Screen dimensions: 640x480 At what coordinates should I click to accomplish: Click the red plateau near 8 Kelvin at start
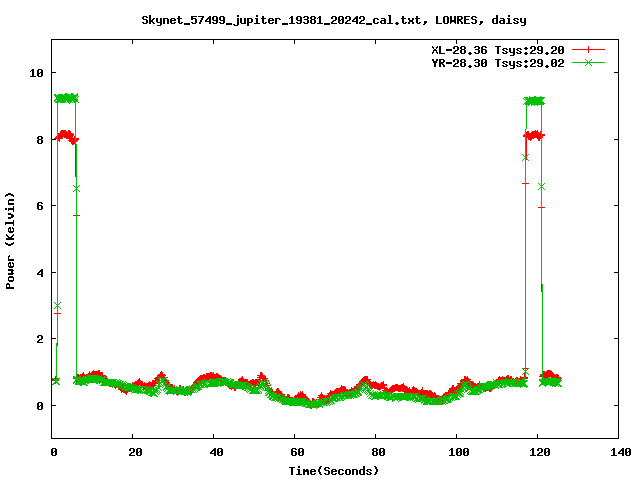(x=66, y=137)
